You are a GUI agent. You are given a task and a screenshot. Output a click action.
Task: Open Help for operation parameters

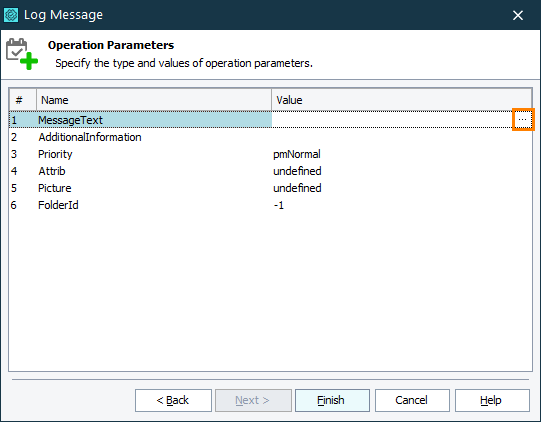(x=492, y=400)
